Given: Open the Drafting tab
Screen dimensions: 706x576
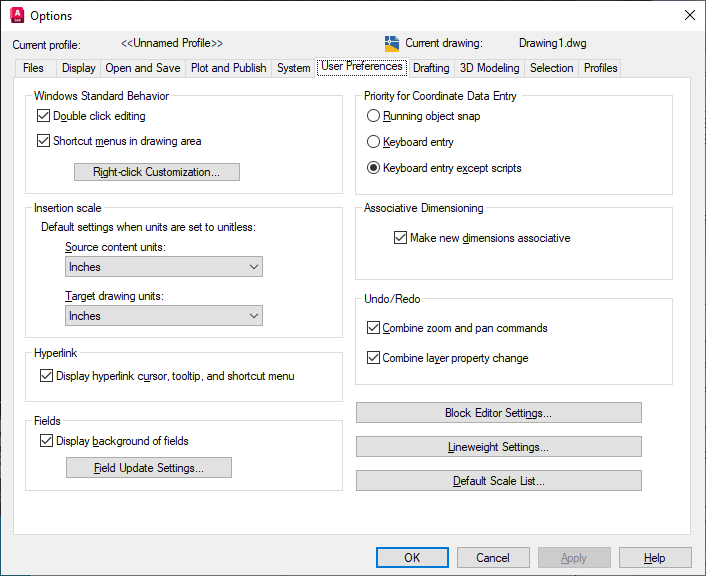Looking at the screenshot, I should (431, 68).
